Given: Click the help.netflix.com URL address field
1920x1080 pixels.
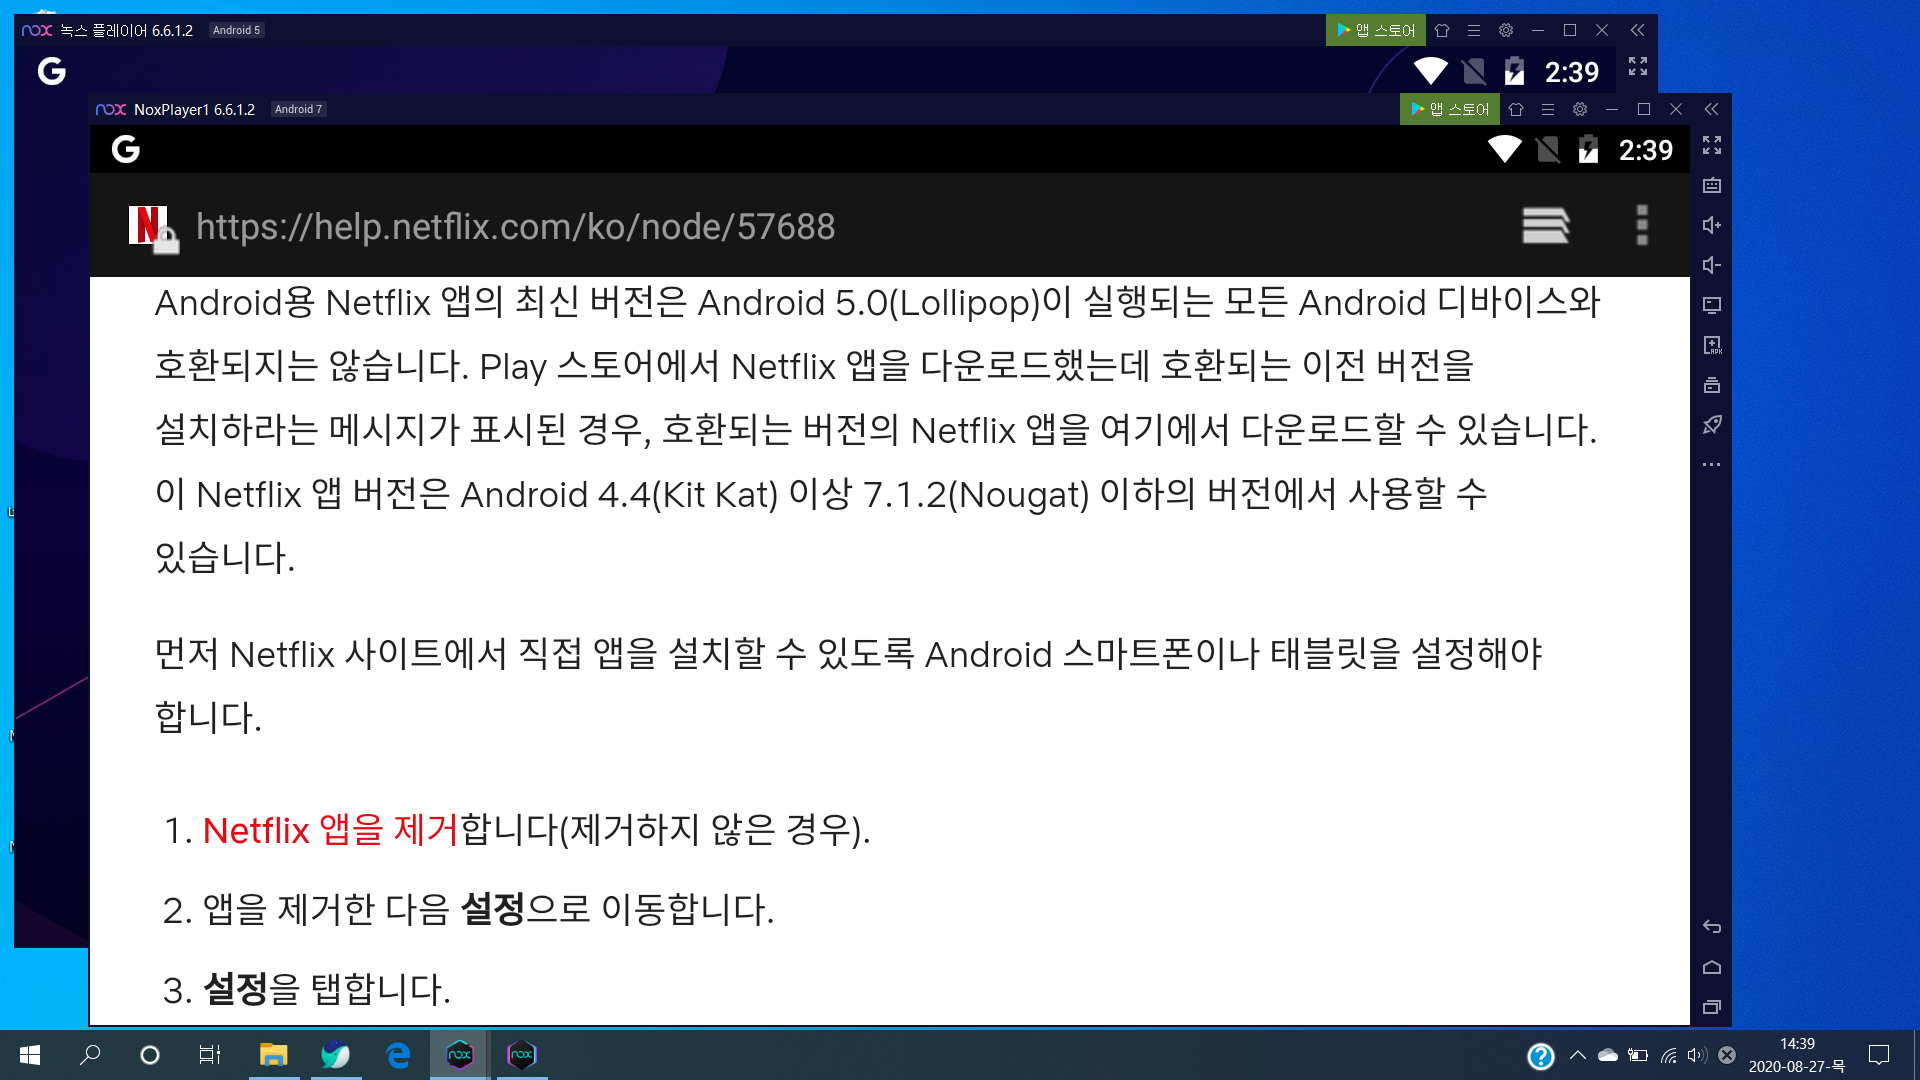Looking at the screenshot, I should pos(515,227).
